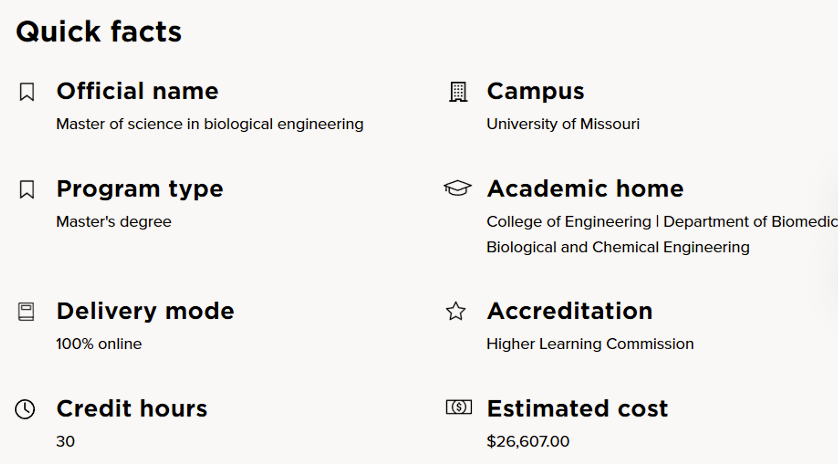Click the graduation cap icon beside Academic home
This screenshot has width=838, height=464.
(x=457, y=188)
